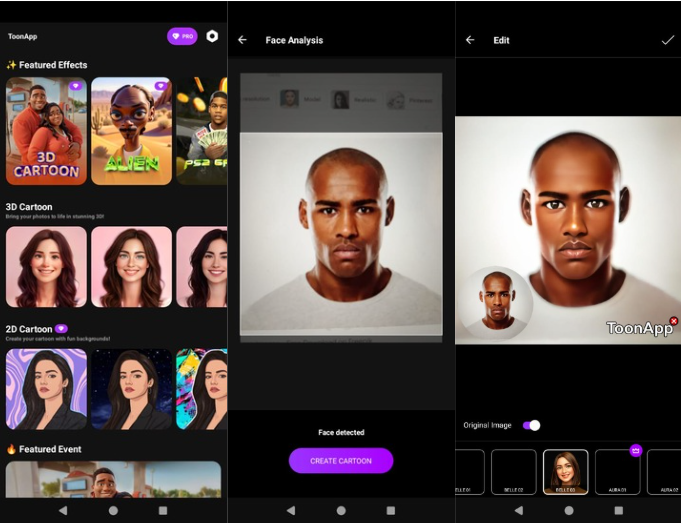The image size is (681, 523).
Task: Tap Android home button on Edit screen
Action: (x=569, y=510)
